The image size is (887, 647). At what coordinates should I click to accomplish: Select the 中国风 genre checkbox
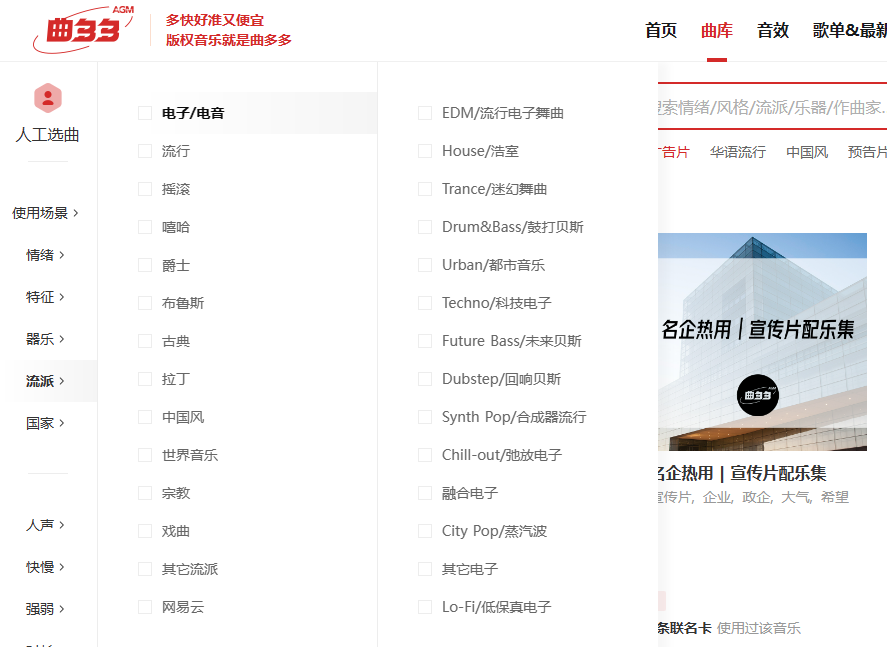click(x=145, y=417)
